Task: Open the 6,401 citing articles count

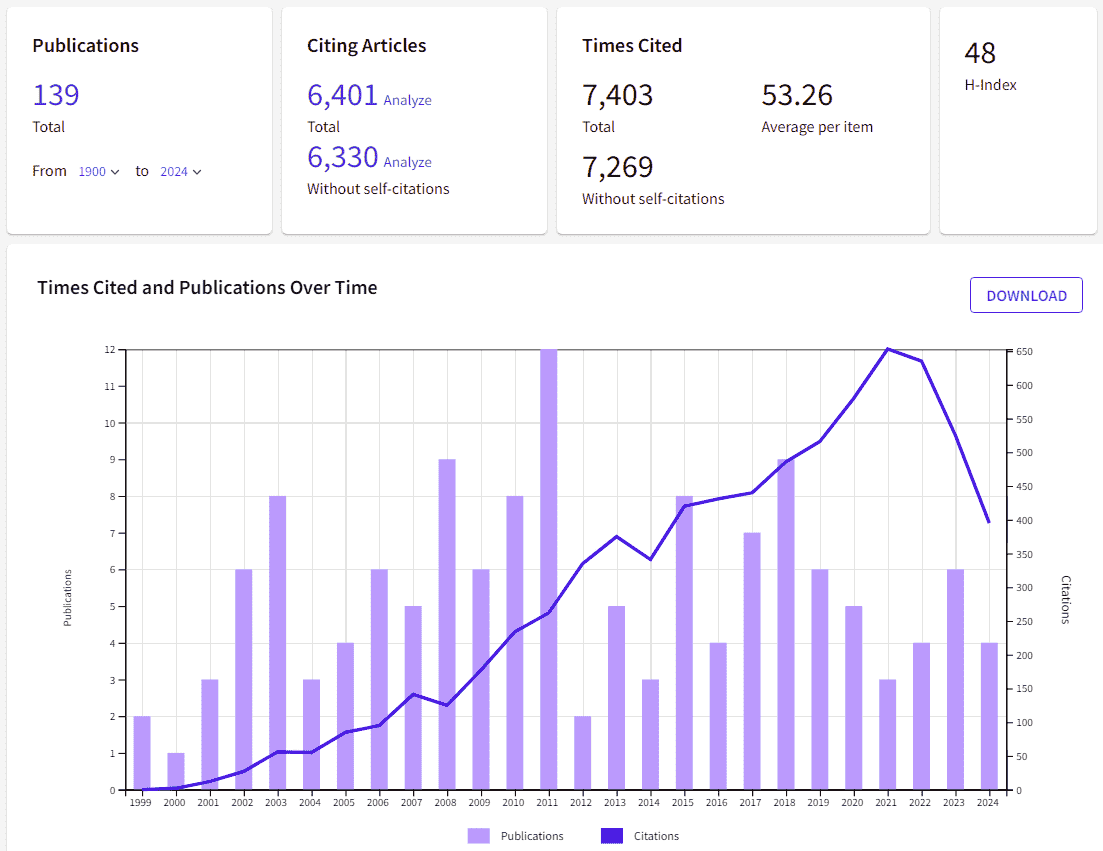Action: coord(342,95)
